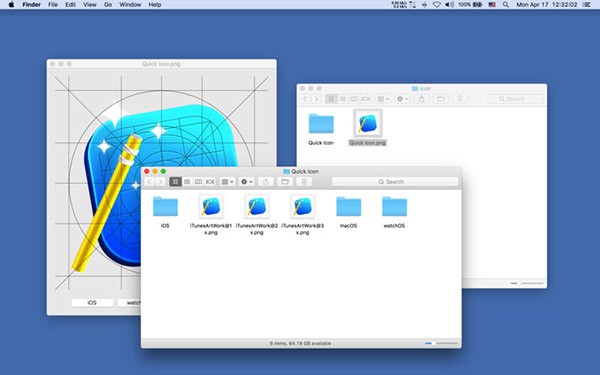The width and height of the screenshot is (600, 375).
Task: Open the File menu
Action: (53, 5)
